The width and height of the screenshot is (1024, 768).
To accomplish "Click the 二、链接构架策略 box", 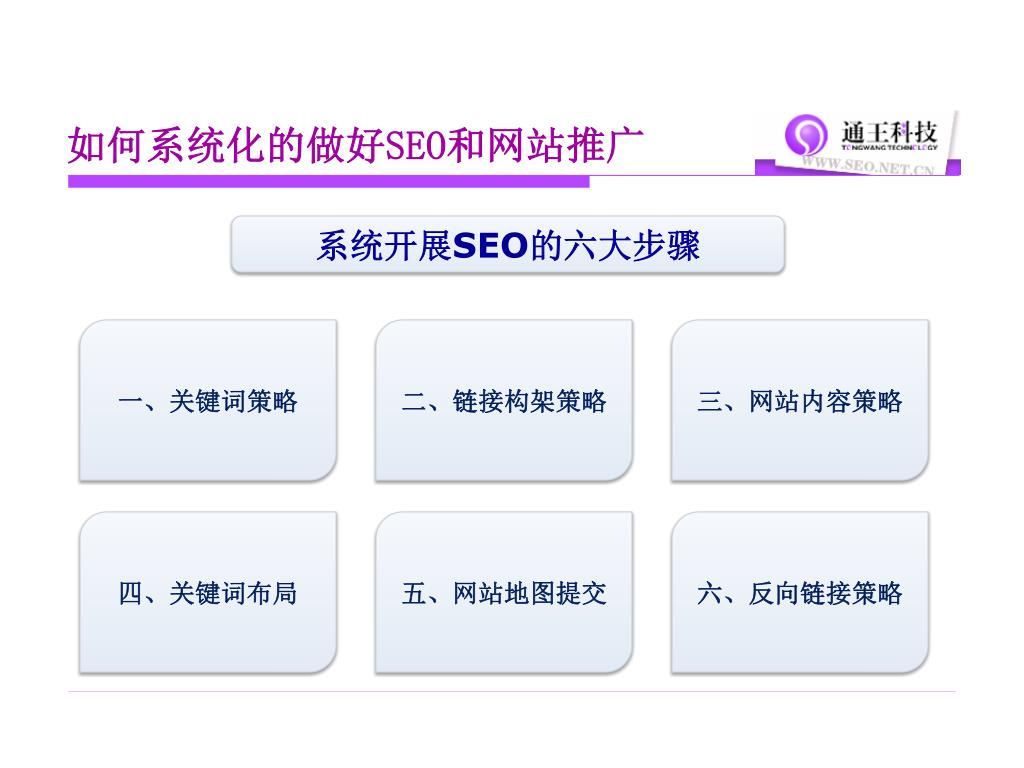I will click(504, 401).
